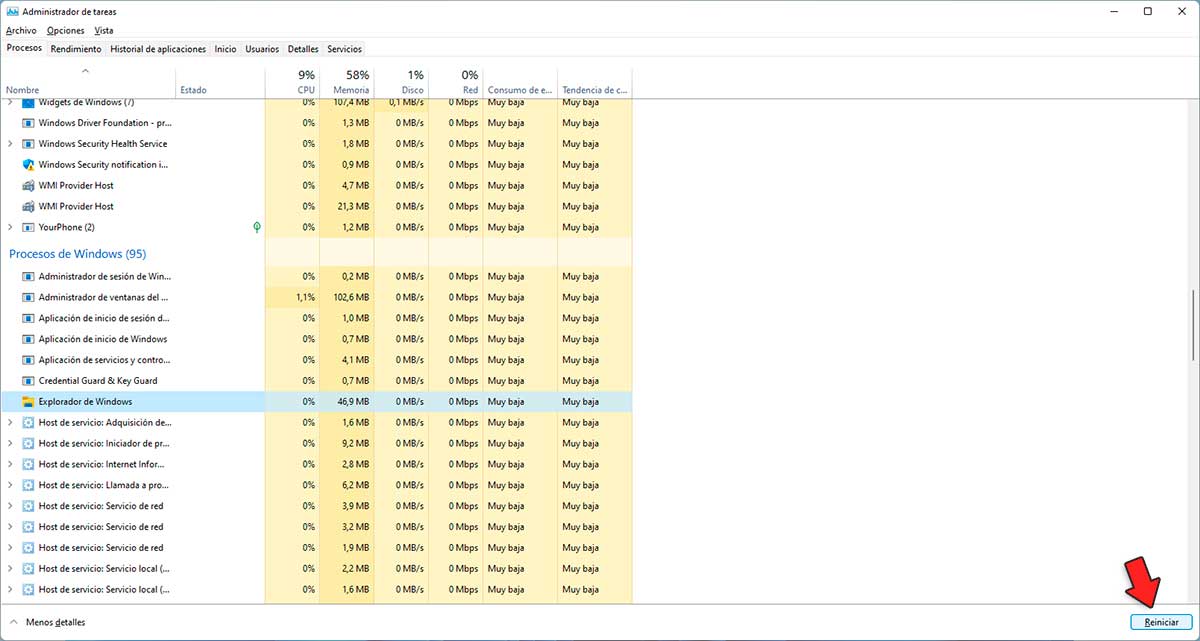Click Administrador de ventanas del escritorio icon
This screenshot has width=1200, height=641.
pyautogui.click(x=28, y=297)
